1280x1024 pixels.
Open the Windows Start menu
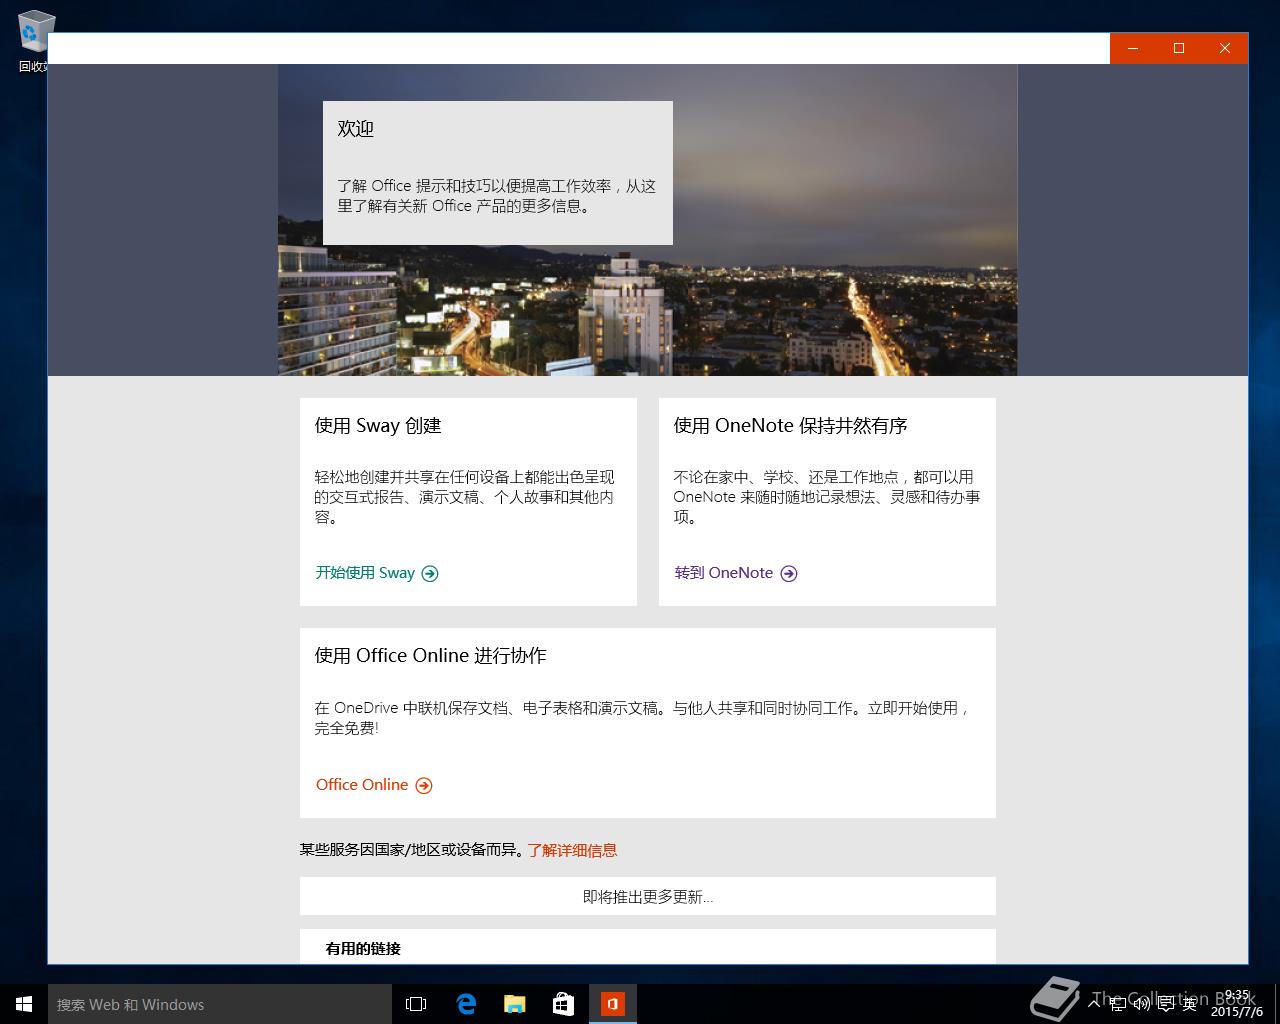click(x=24, y=1004)
